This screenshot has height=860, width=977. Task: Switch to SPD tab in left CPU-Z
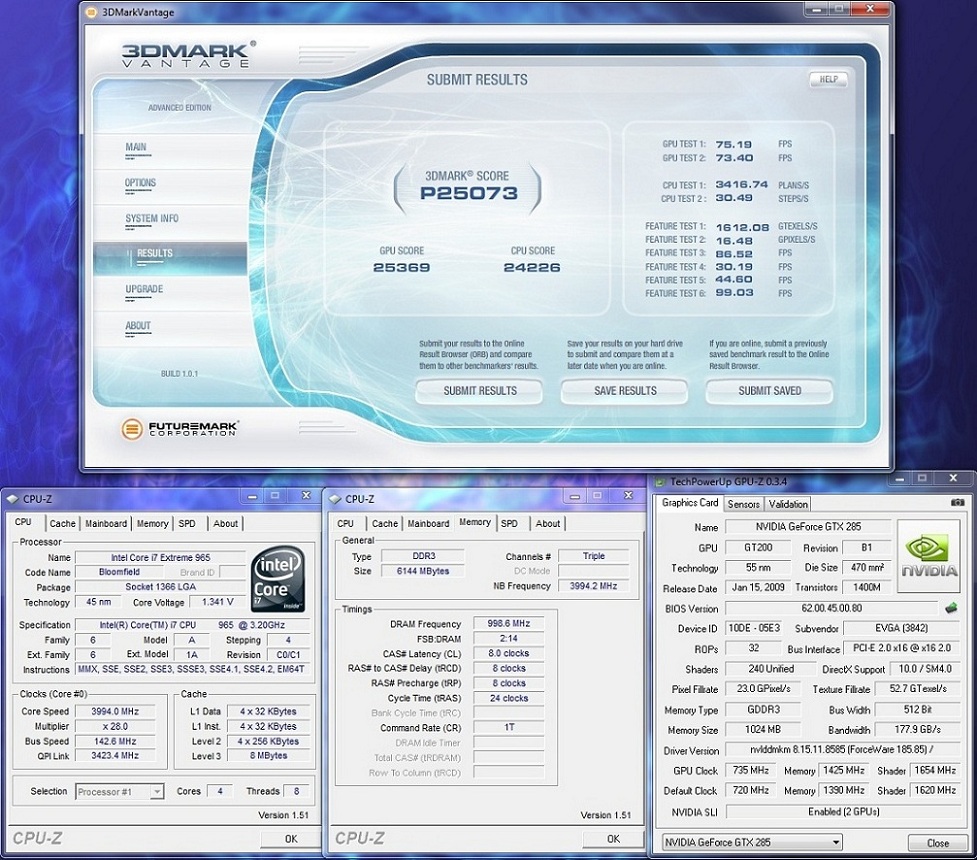187,523
